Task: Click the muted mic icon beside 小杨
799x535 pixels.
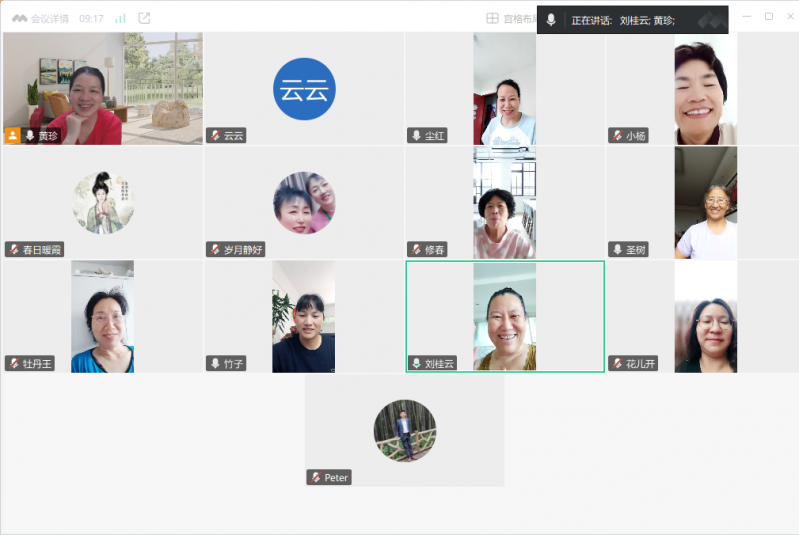Action: point(617,135)
